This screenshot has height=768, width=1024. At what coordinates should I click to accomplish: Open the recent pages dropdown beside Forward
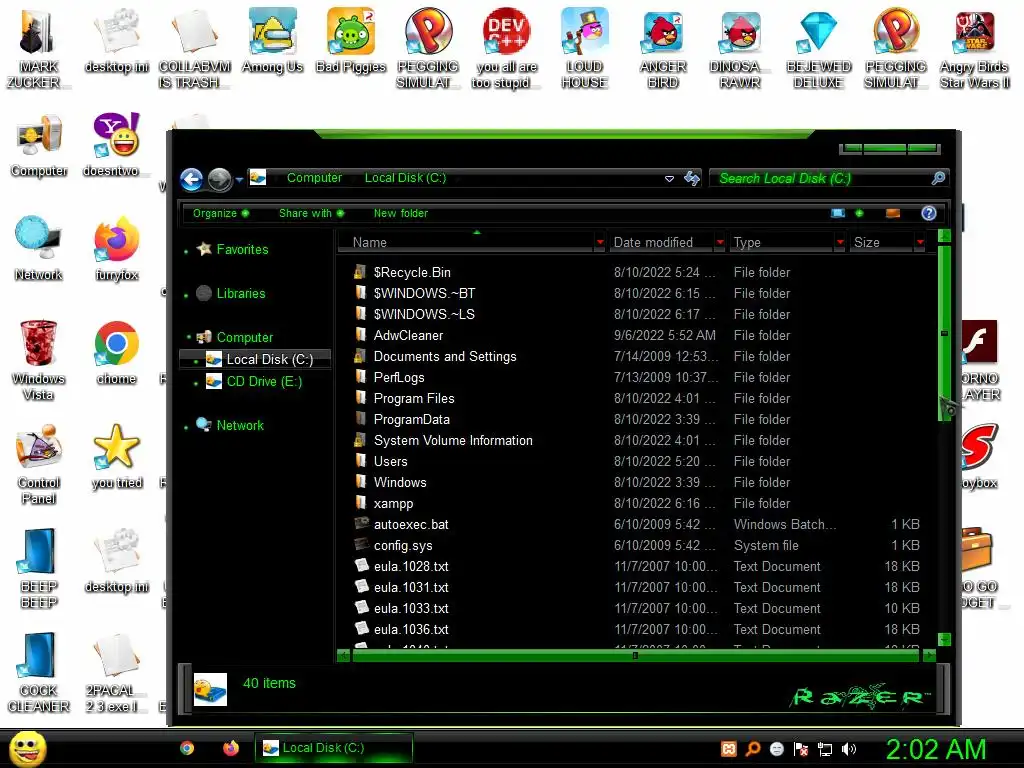(240, 180)
